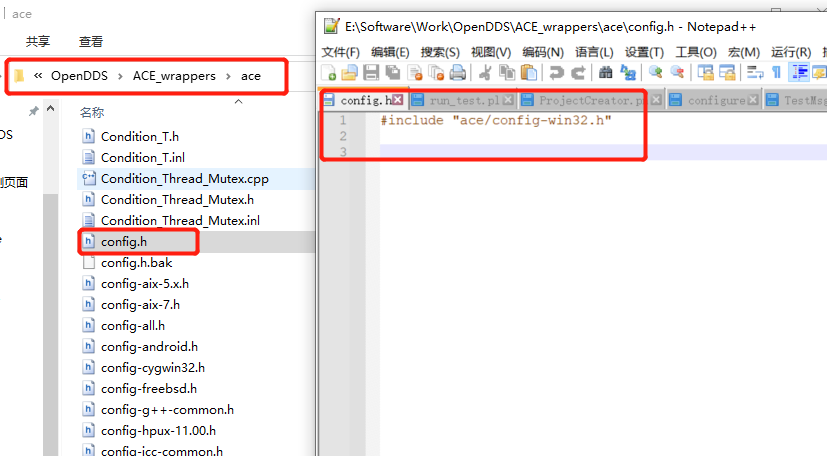Open the 文件(F) menu

341,52
